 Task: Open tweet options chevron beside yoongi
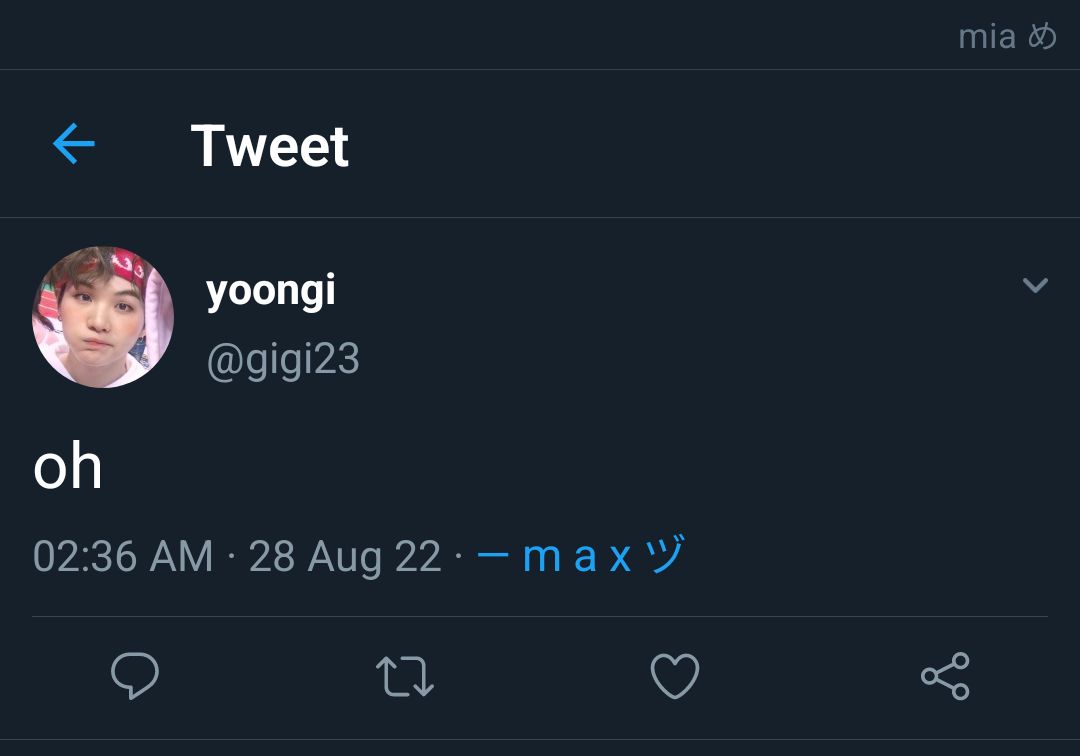click(1035, 284)
